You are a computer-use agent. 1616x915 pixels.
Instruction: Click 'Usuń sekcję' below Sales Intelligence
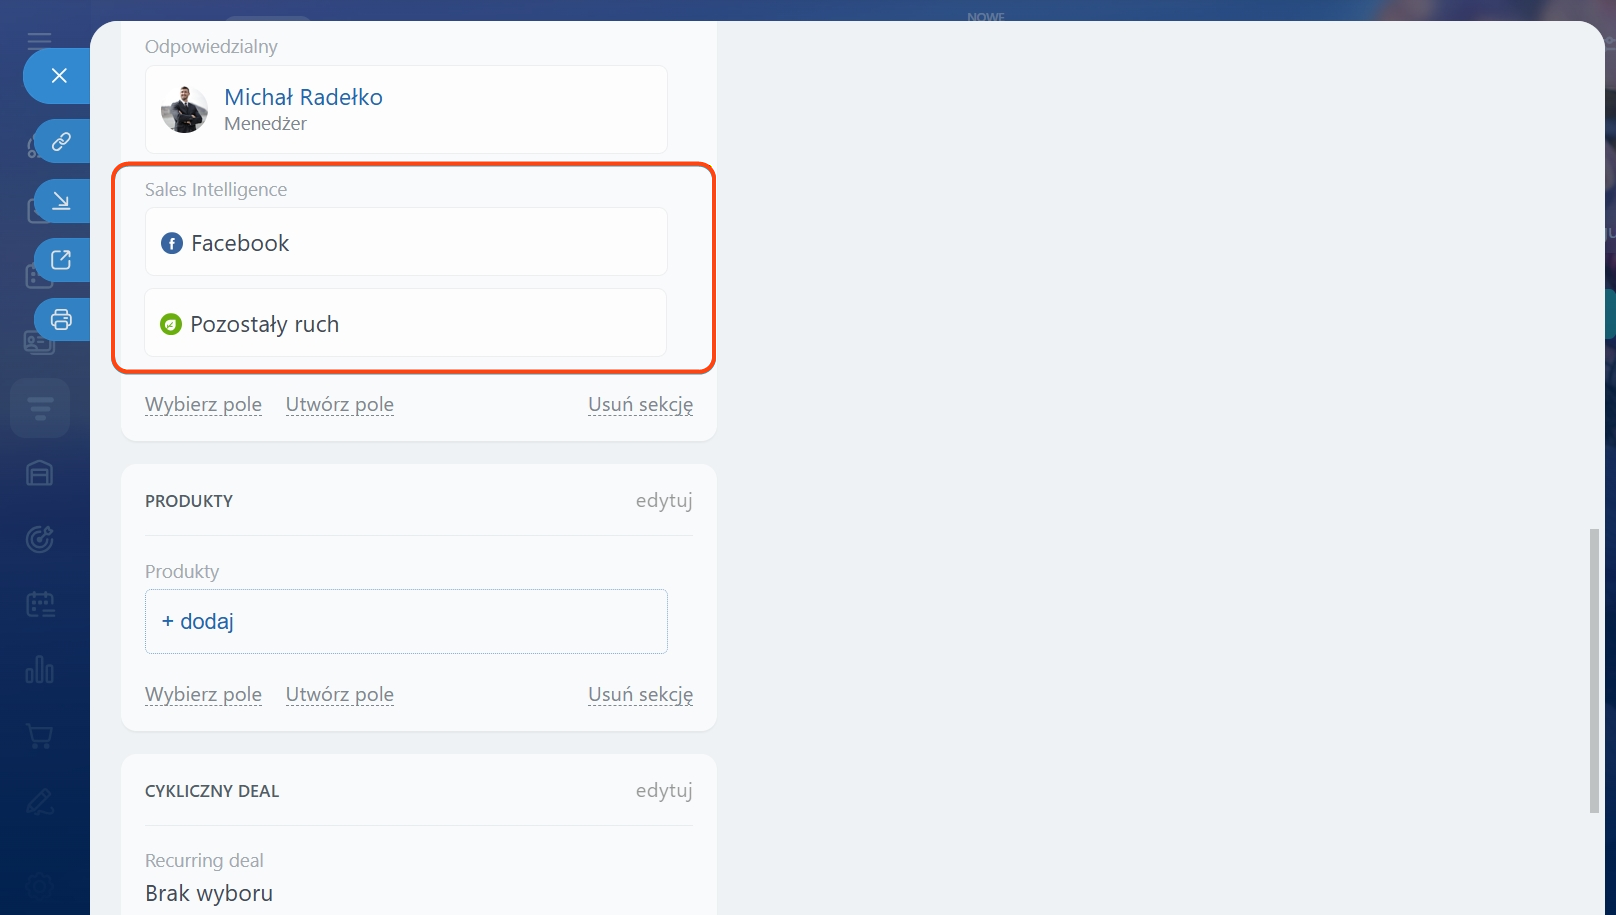pyautogui.click(x=640, y=404)
